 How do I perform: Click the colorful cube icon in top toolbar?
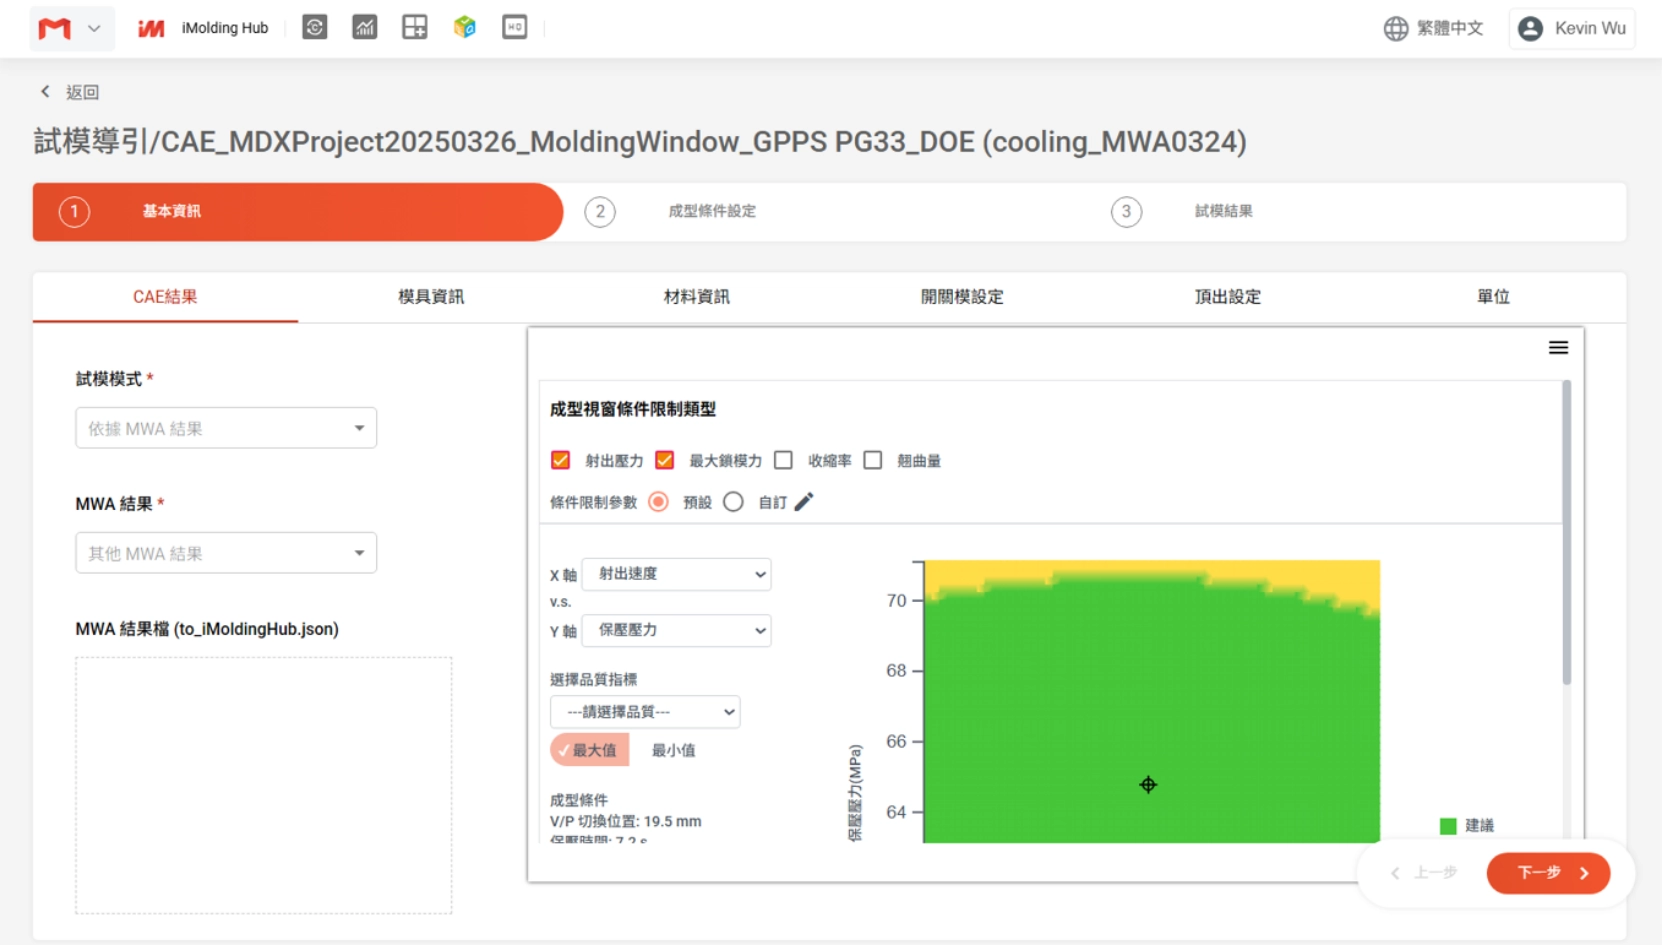point(464,28)
